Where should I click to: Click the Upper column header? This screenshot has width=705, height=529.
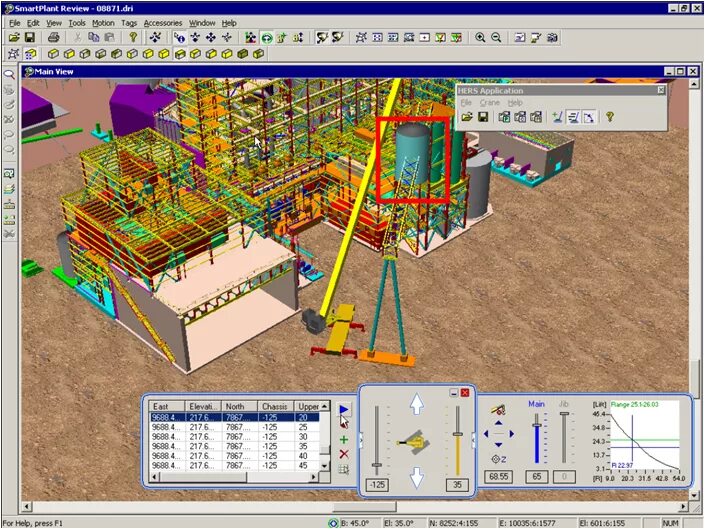click(308, 406)
